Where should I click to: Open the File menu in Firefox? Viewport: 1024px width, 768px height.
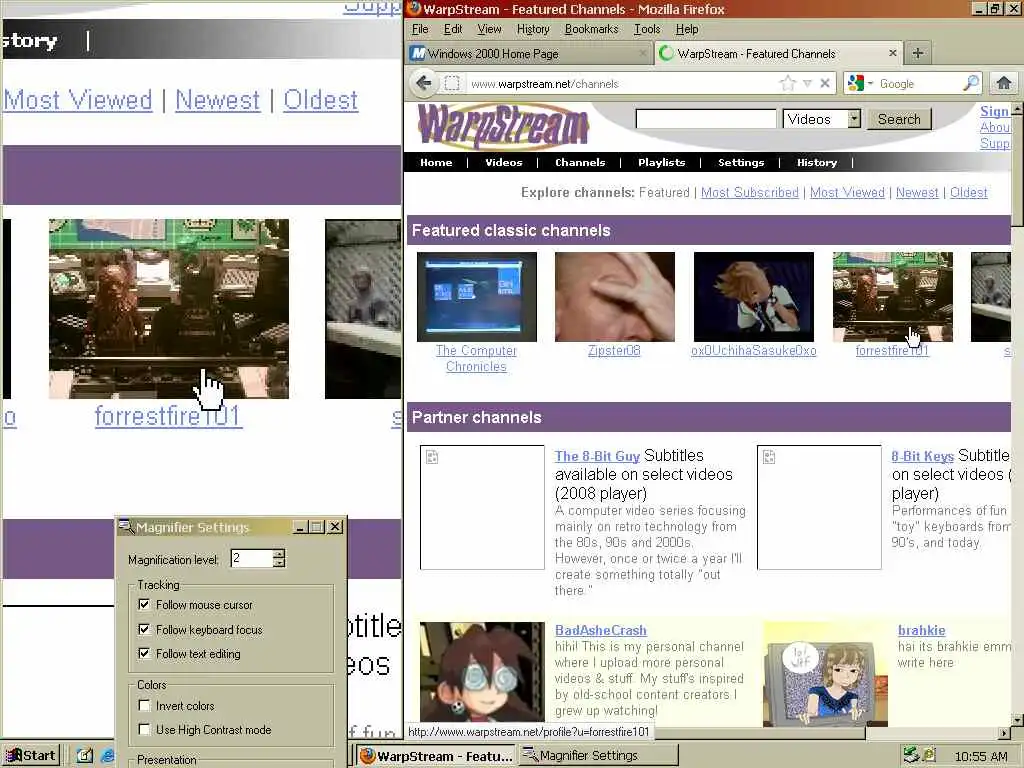(x=420, y=29)
